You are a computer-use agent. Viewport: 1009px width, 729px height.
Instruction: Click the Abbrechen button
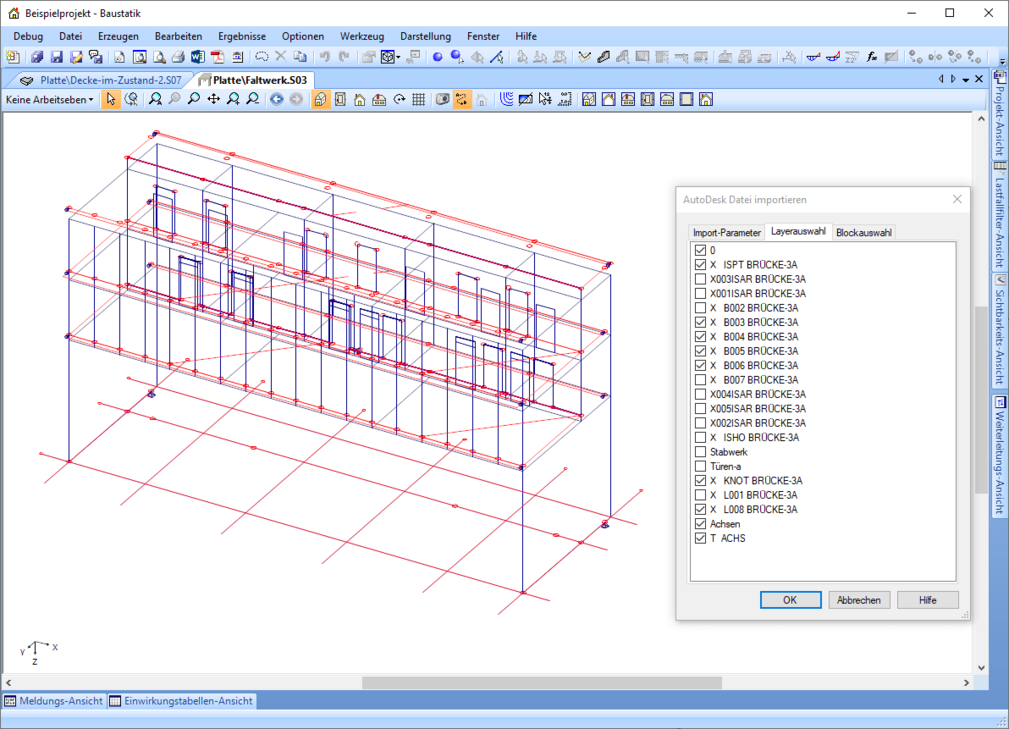[x=859, y=600]
